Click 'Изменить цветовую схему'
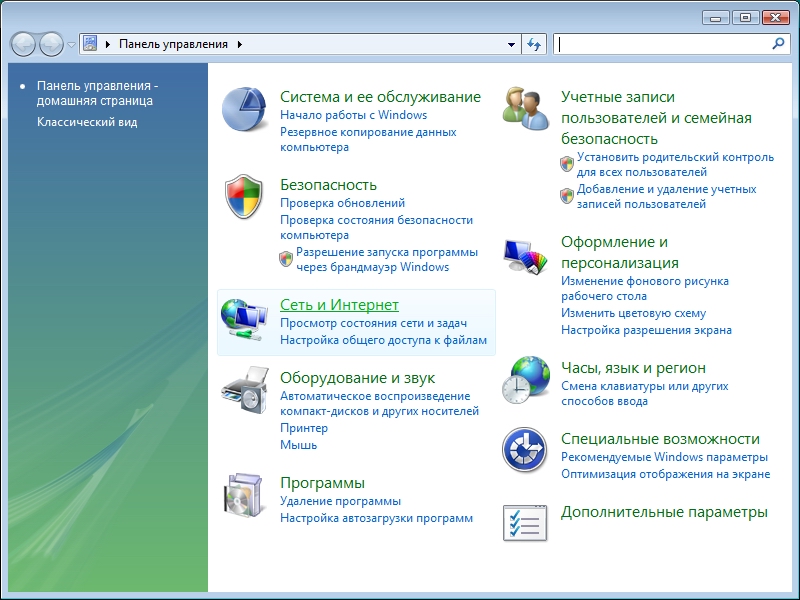 tap(634, 313)
